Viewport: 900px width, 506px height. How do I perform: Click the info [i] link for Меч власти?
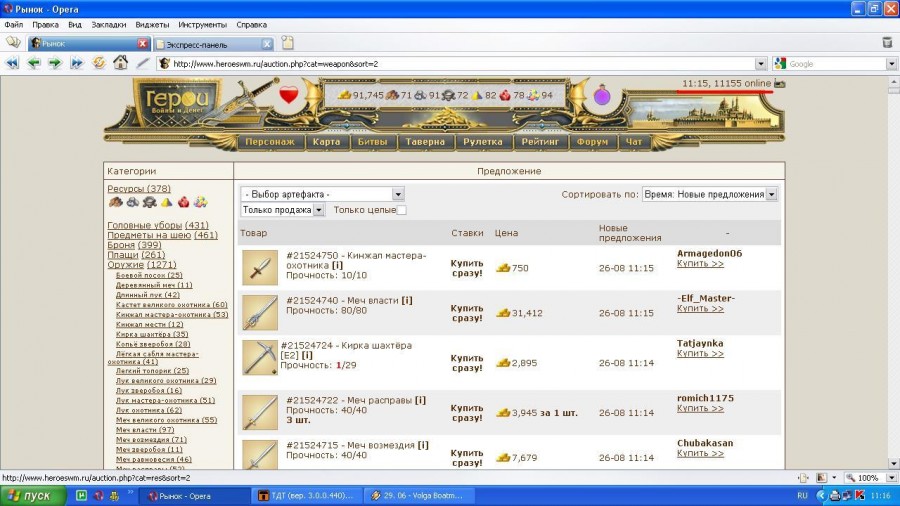[407, 300]
